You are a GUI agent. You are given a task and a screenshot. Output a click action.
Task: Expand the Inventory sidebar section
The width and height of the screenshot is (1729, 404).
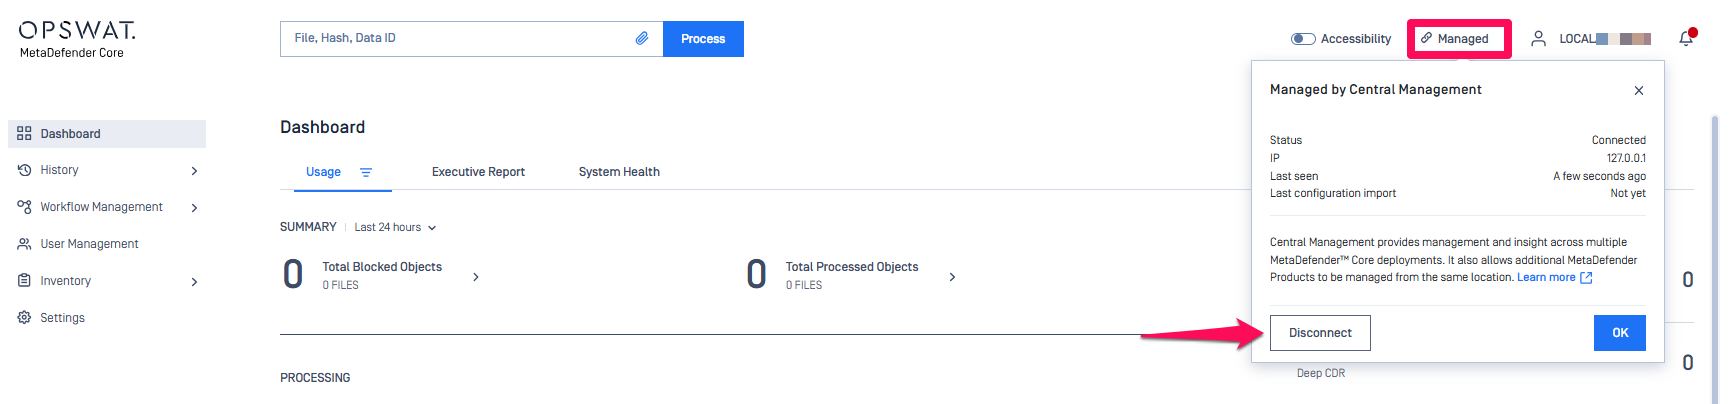click(194, 282)
